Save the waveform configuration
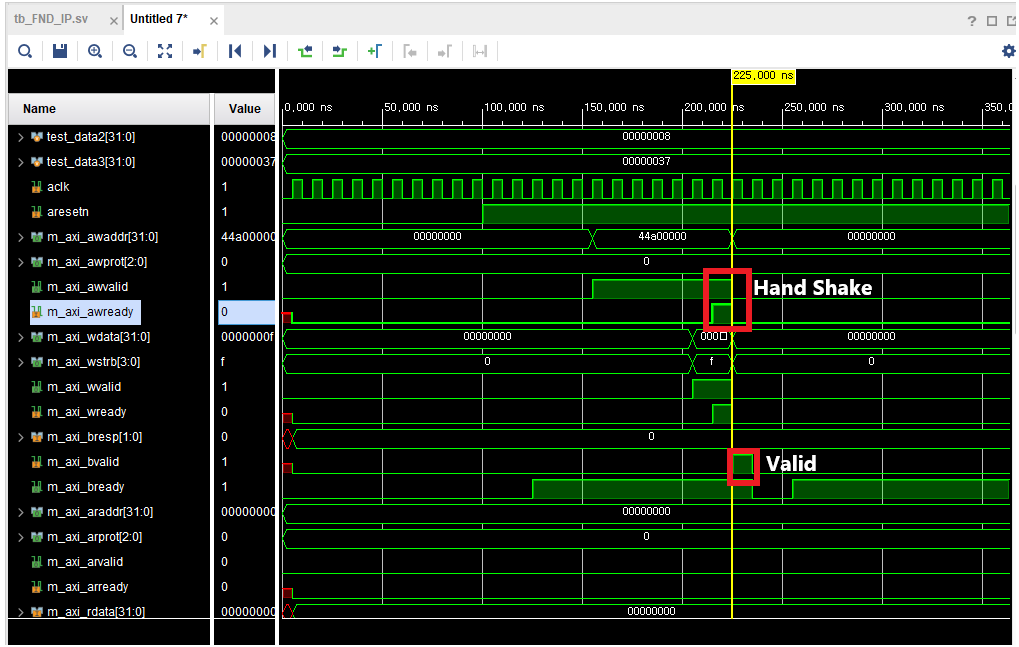 pos(60,51)
